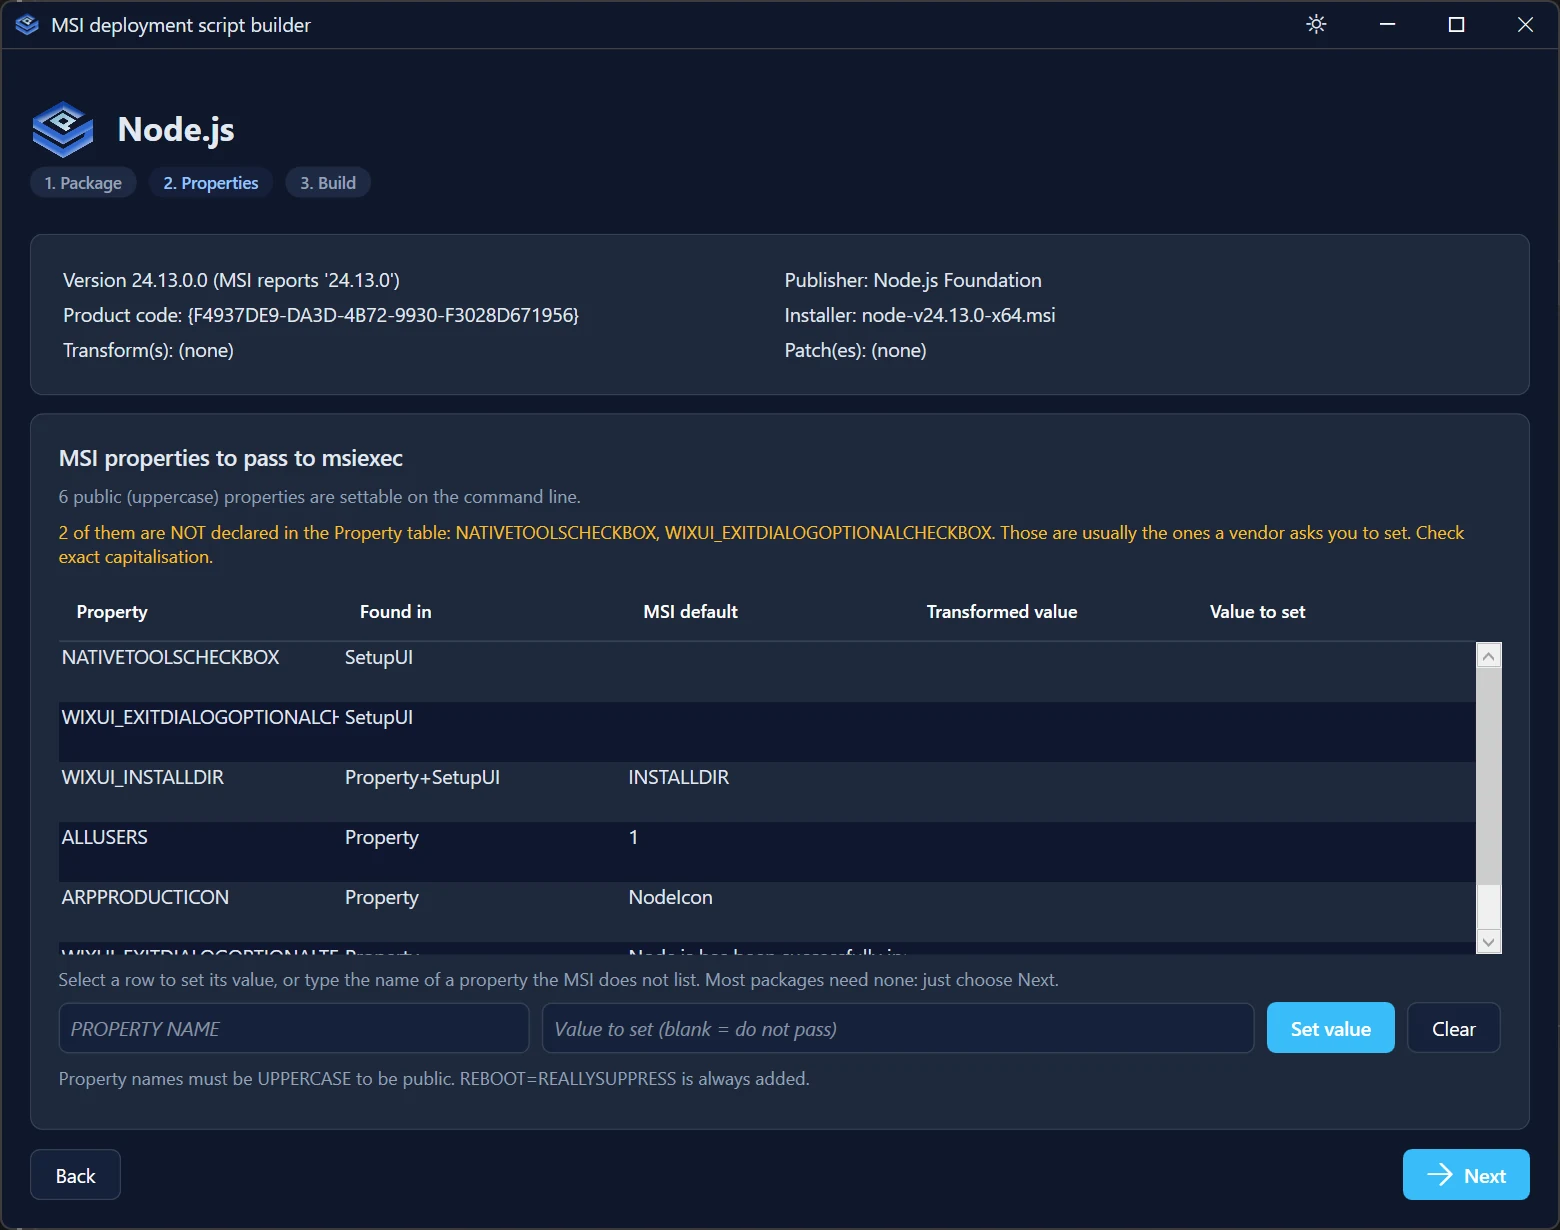
Task: Click the title bar app icon
Action: 27,25
